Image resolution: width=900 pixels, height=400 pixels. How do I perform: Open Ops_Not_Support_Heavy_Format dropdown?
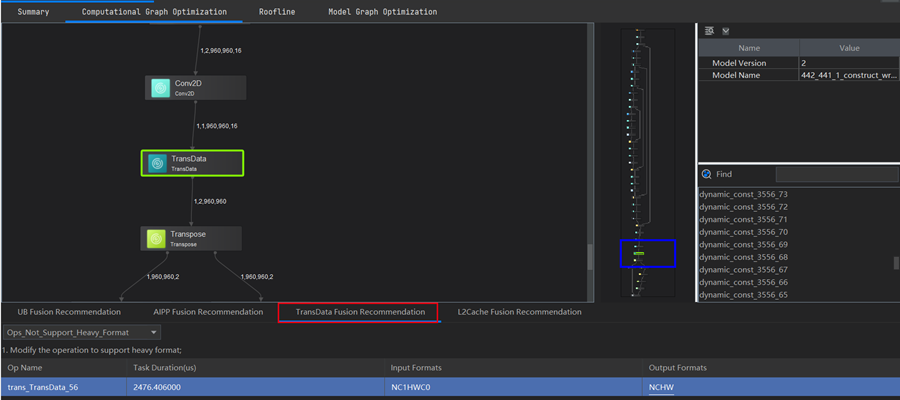pyautogui.click(x=82, y=333)
